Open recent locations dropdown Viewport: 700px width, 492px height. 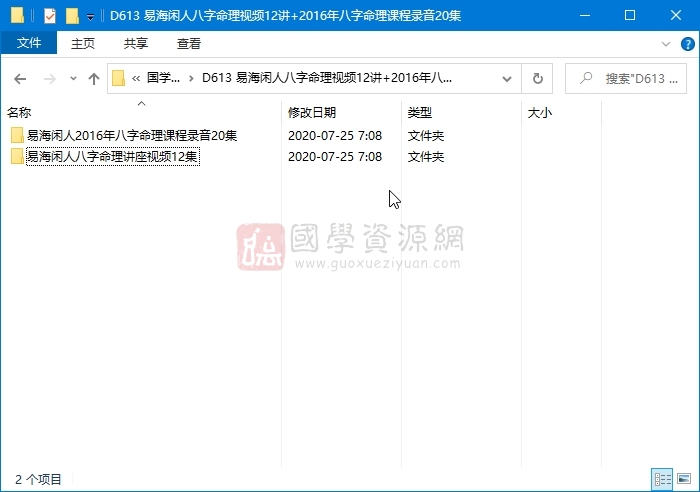(73, 79)
